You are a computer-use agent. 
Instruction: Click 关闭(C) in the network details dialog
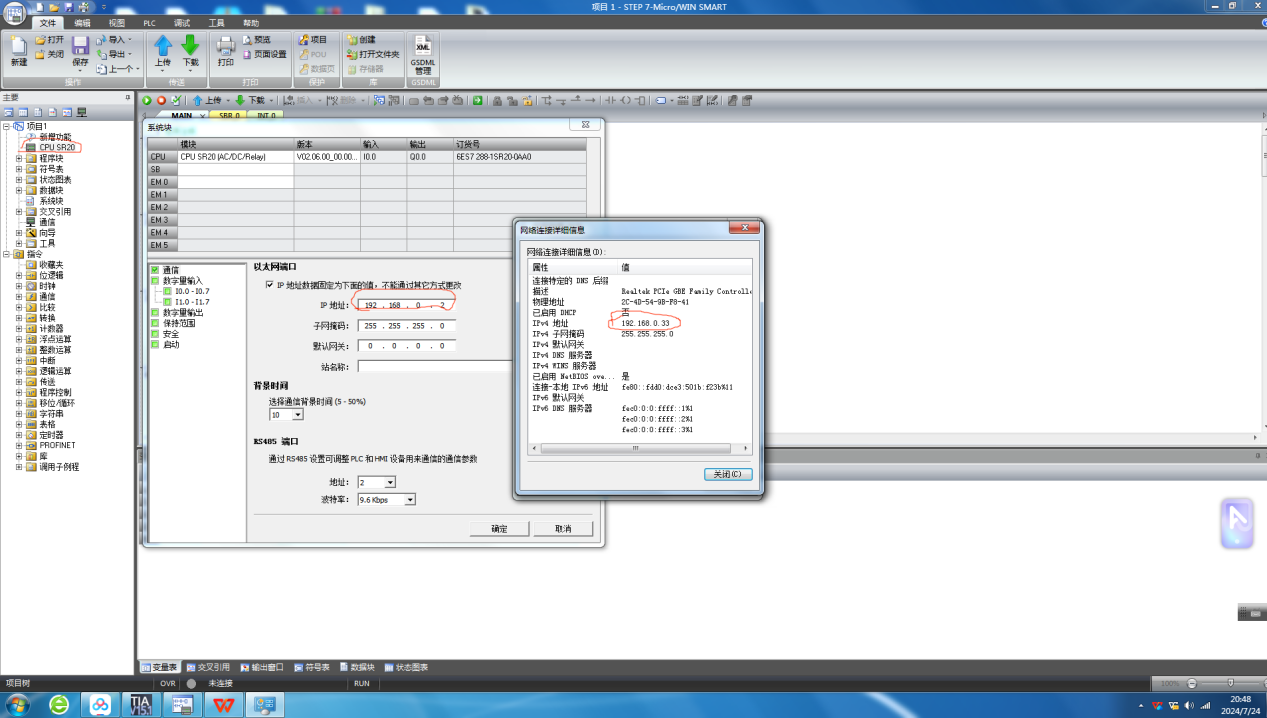tap(728, 474)
